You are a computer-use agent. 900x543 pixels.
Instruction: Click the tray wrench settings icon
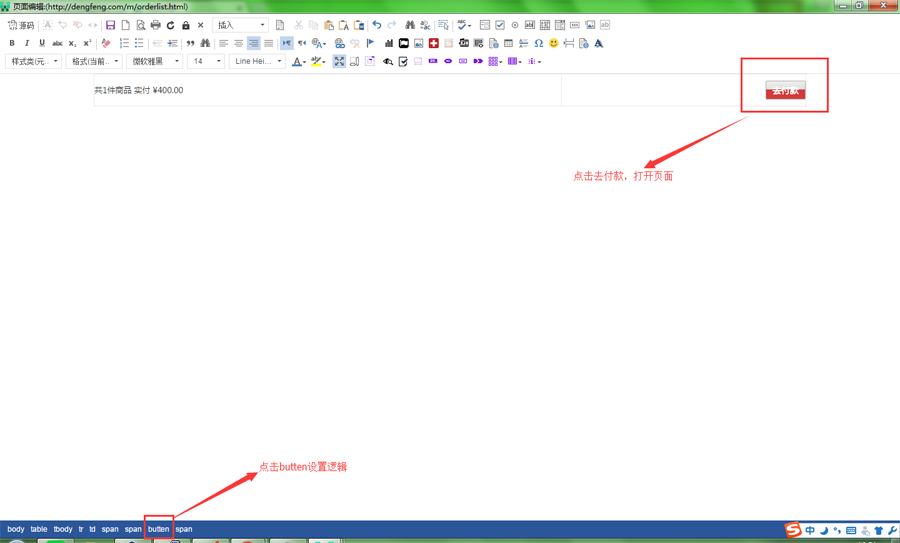coord(892,530)
